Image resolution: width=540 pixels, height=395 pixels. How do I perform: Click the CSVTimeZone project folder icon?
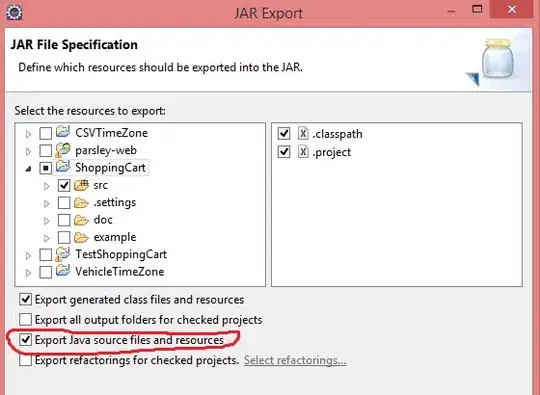pyautogui.click(x=63, y=132)
